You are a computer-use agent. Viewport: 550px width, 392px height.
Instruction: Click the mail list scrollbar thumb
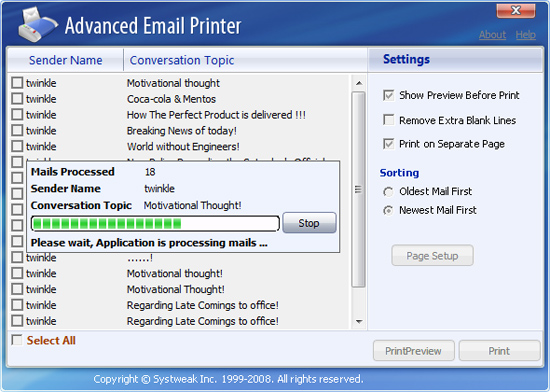(x=358, y=189)
